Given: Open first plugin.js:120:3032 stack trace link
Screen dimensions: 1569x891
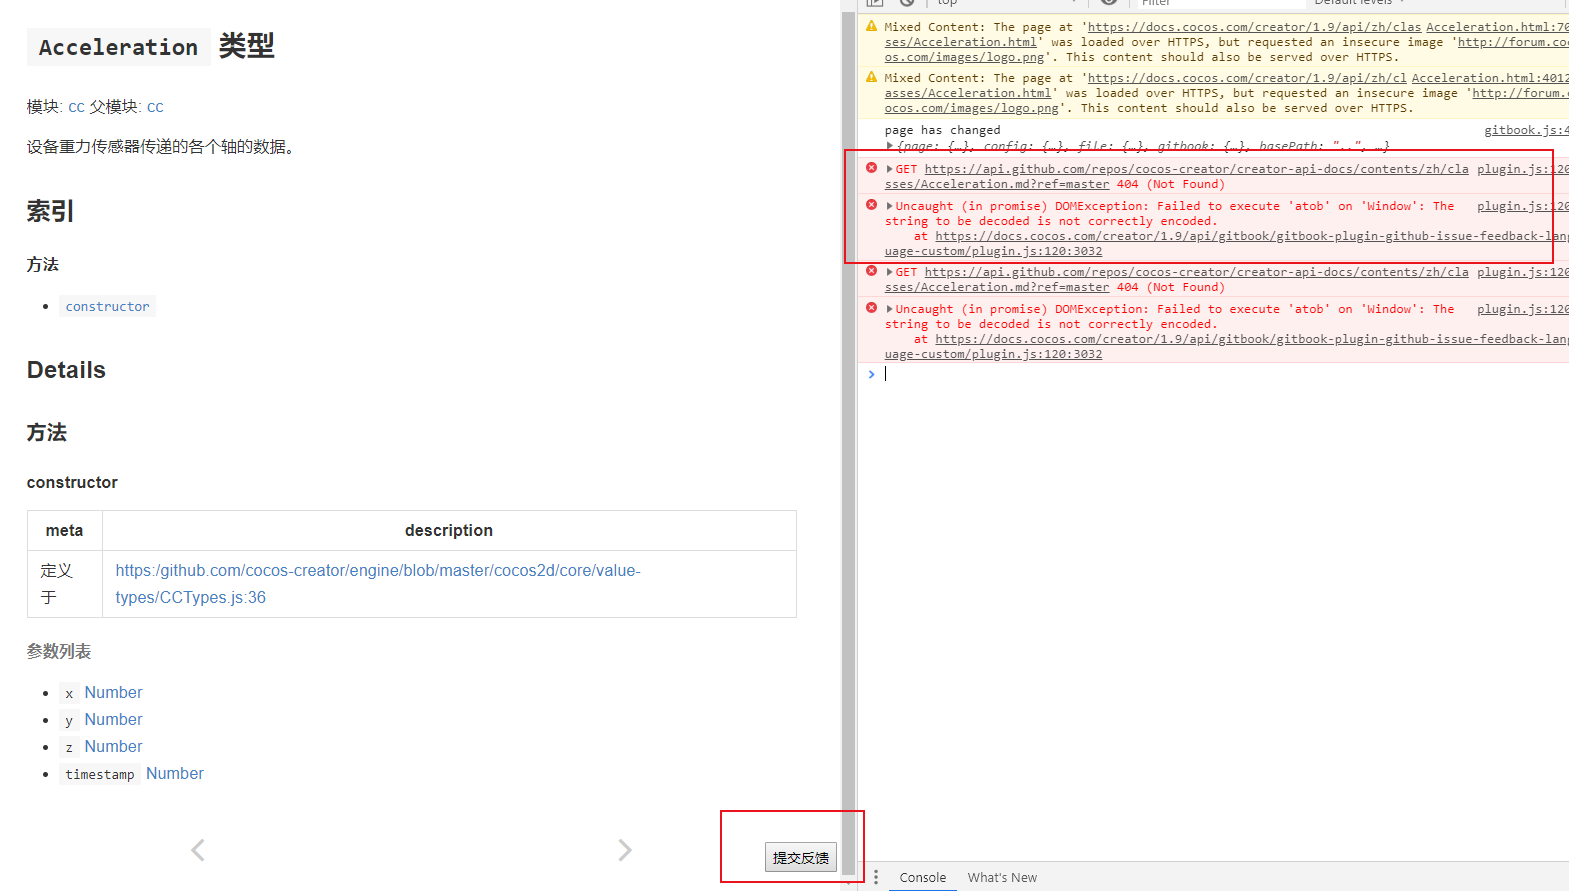Looking at the screenshot, I should point(1226,244).
